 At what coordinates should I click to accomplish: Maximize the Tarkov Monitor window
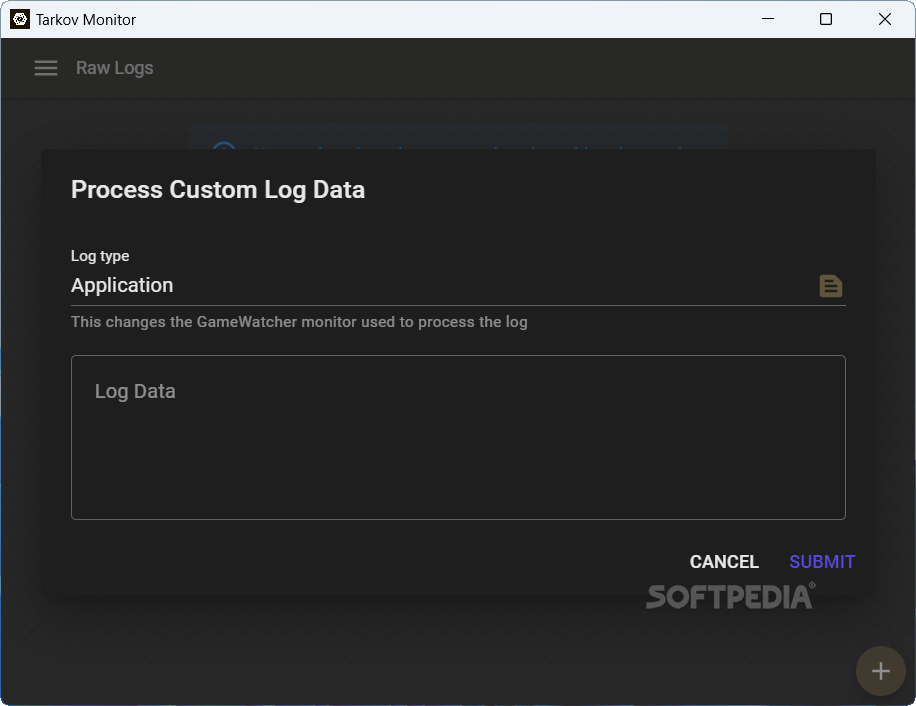click(x=825, y=19)
